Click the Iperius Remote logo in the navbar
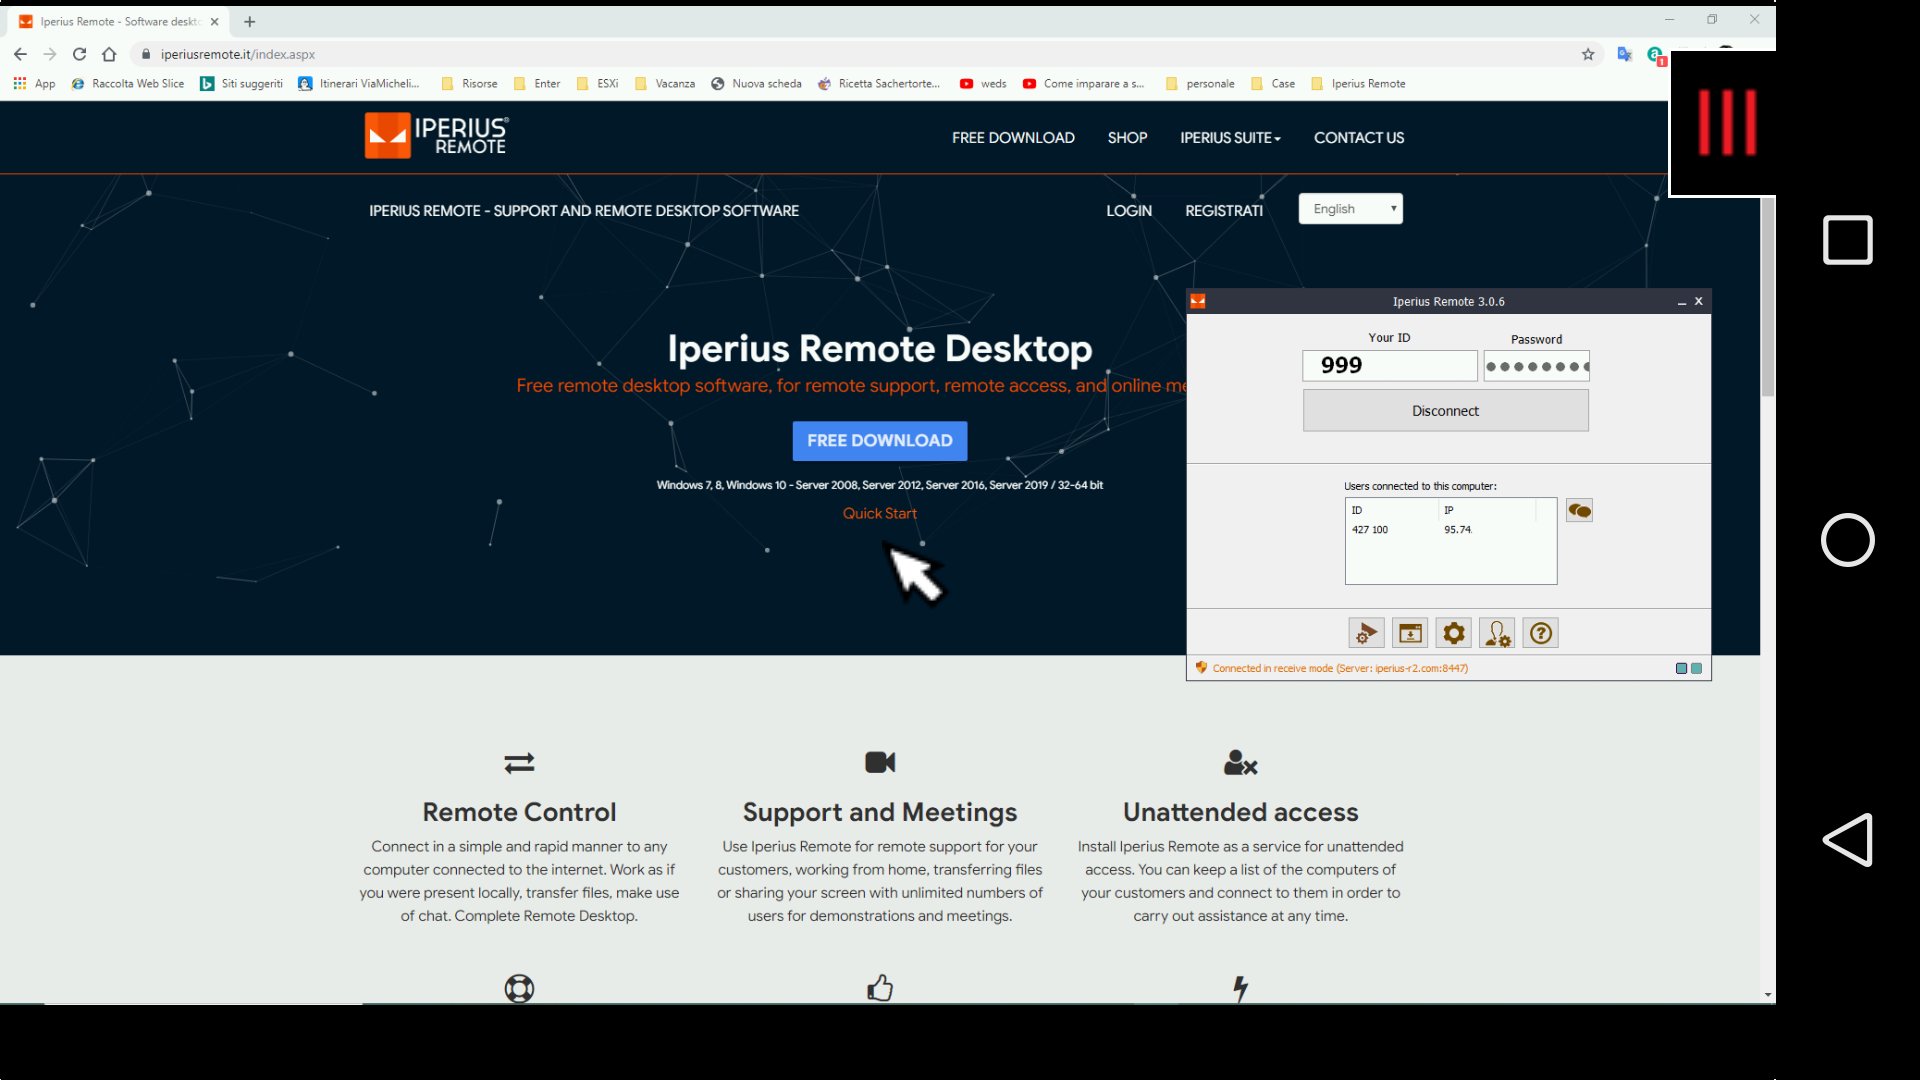The height and width of the screenshot is (1080, 1920). 435,136
